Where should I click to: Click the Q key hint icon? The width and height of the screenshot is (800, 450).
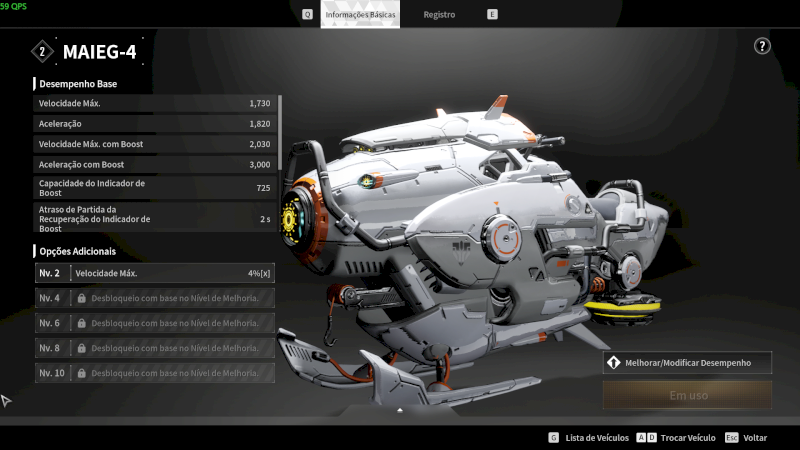[x=307, y=14]
